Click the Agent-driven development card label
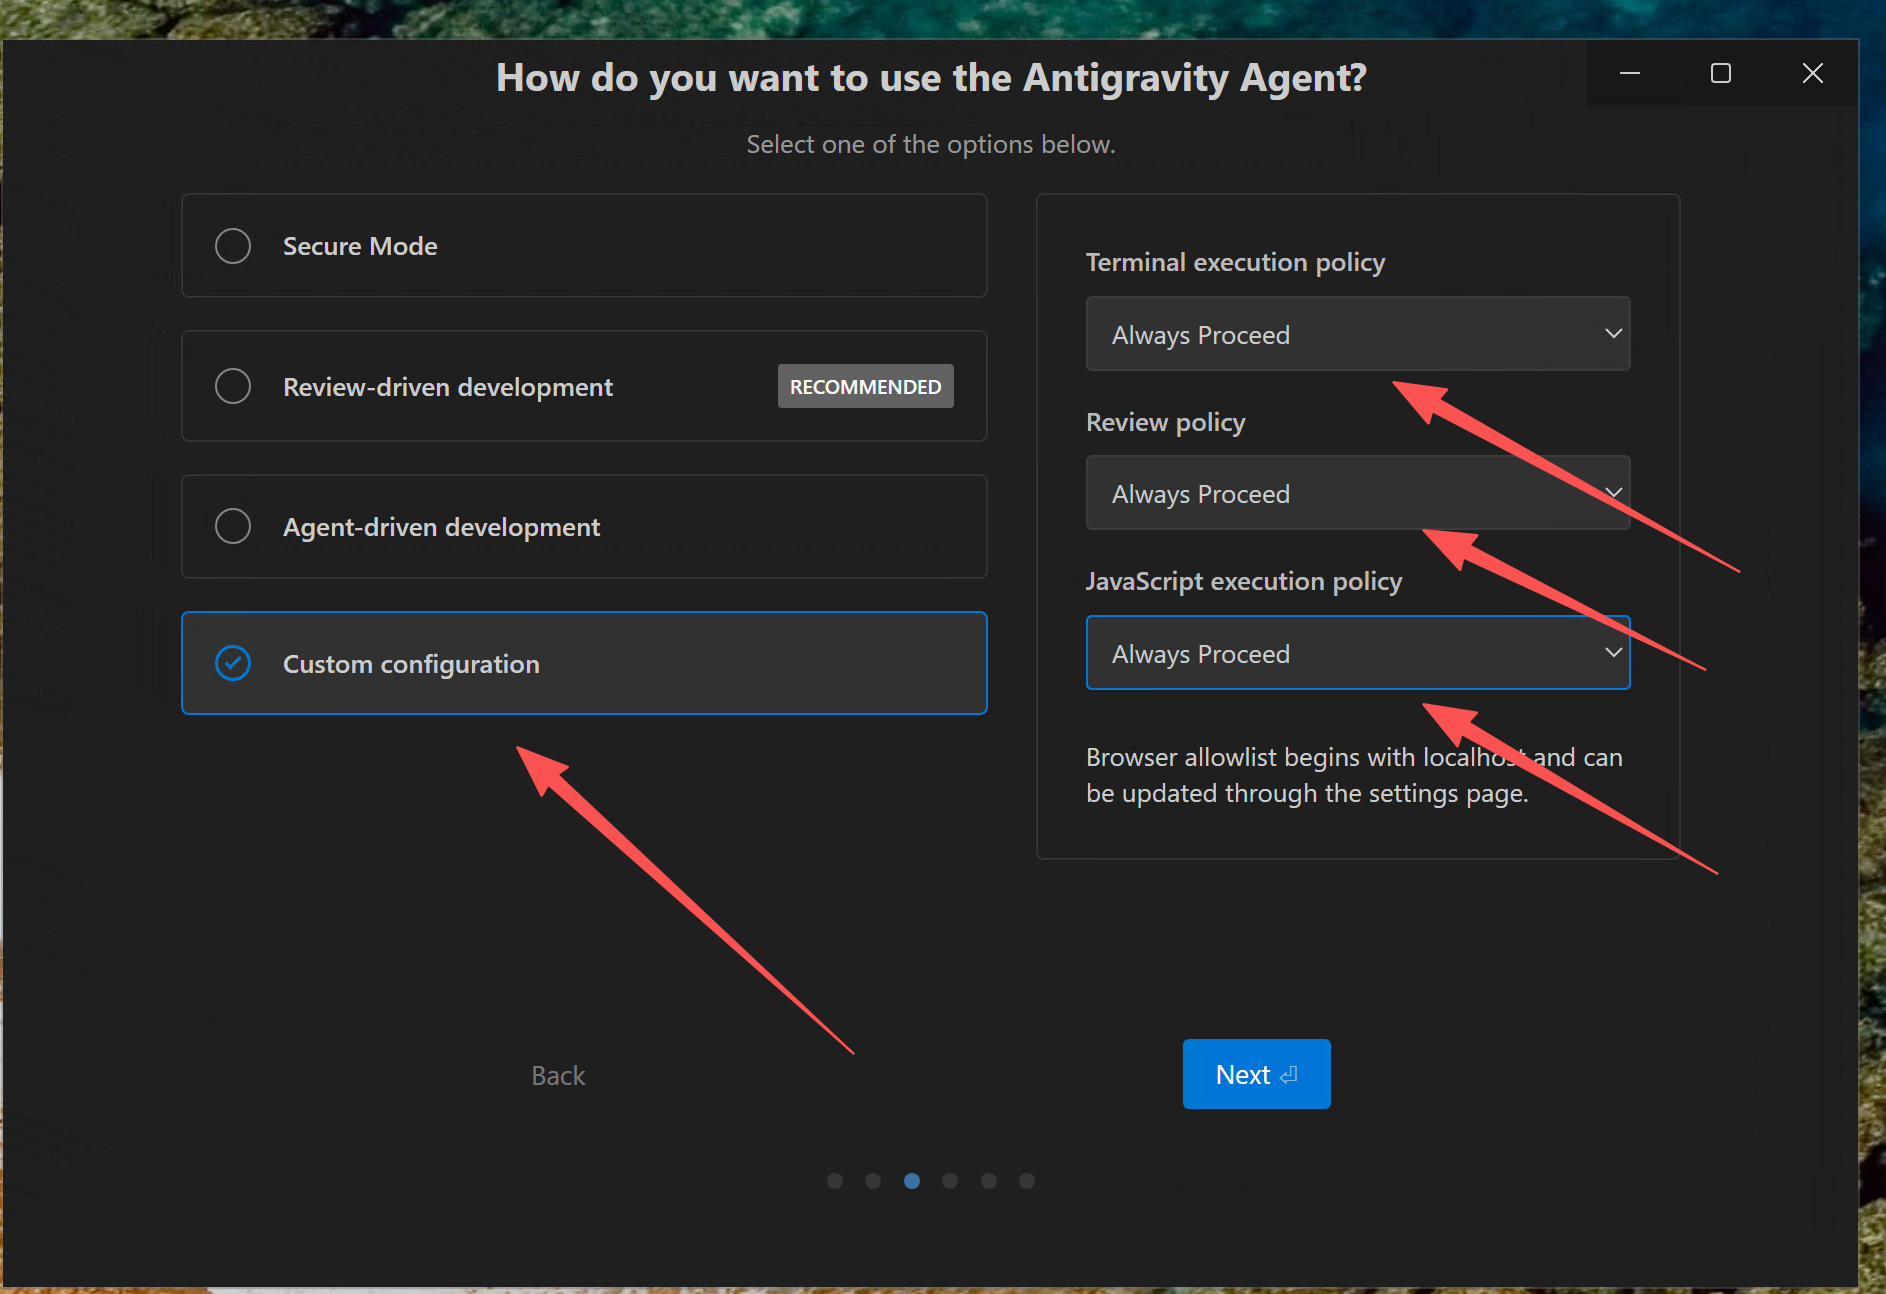 click(x=441, y=527)
